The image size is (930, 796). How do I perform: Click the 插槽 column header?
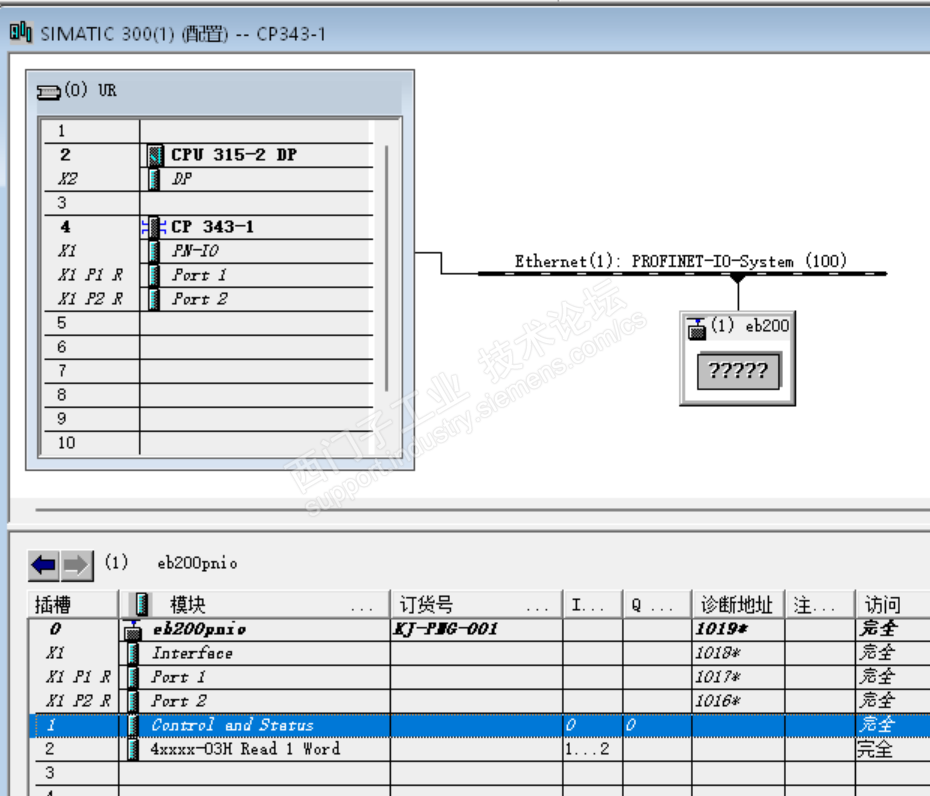[x=74, y=605]
